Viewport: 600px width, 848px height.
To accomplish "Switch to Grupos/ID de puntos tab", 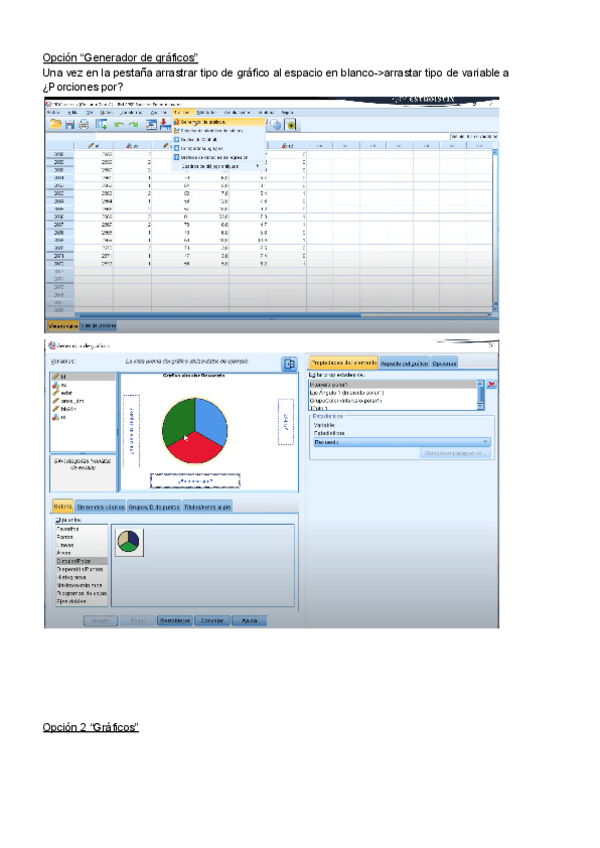I will click(154, 507).
